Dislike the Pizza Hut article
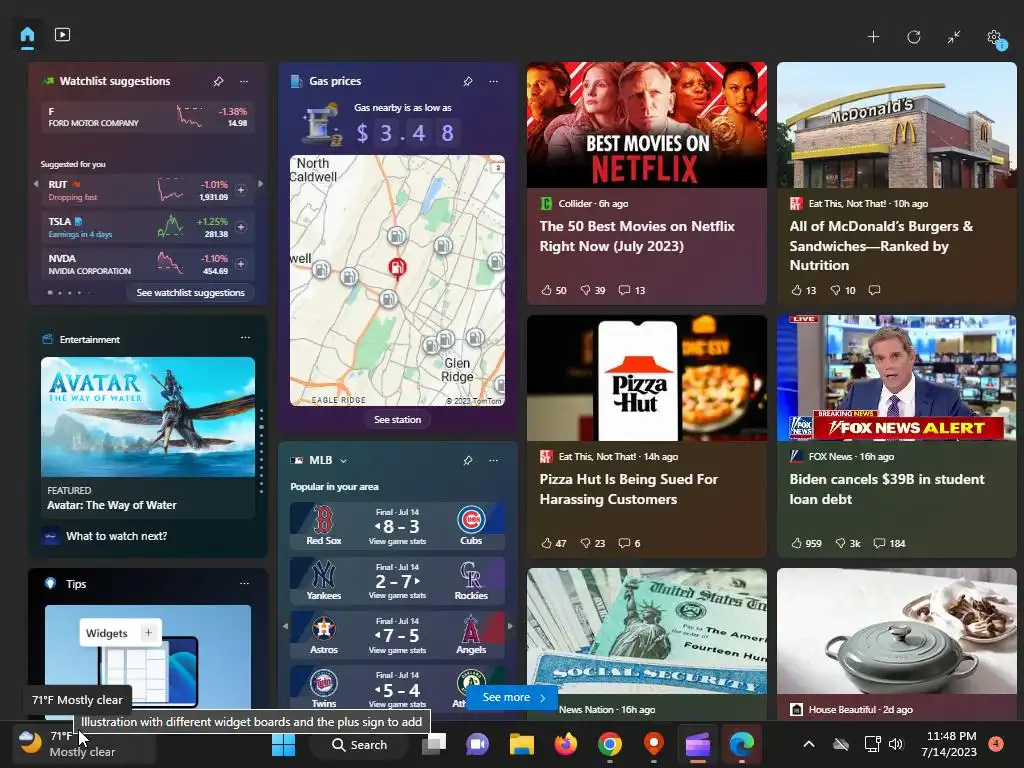 [592, 543]
